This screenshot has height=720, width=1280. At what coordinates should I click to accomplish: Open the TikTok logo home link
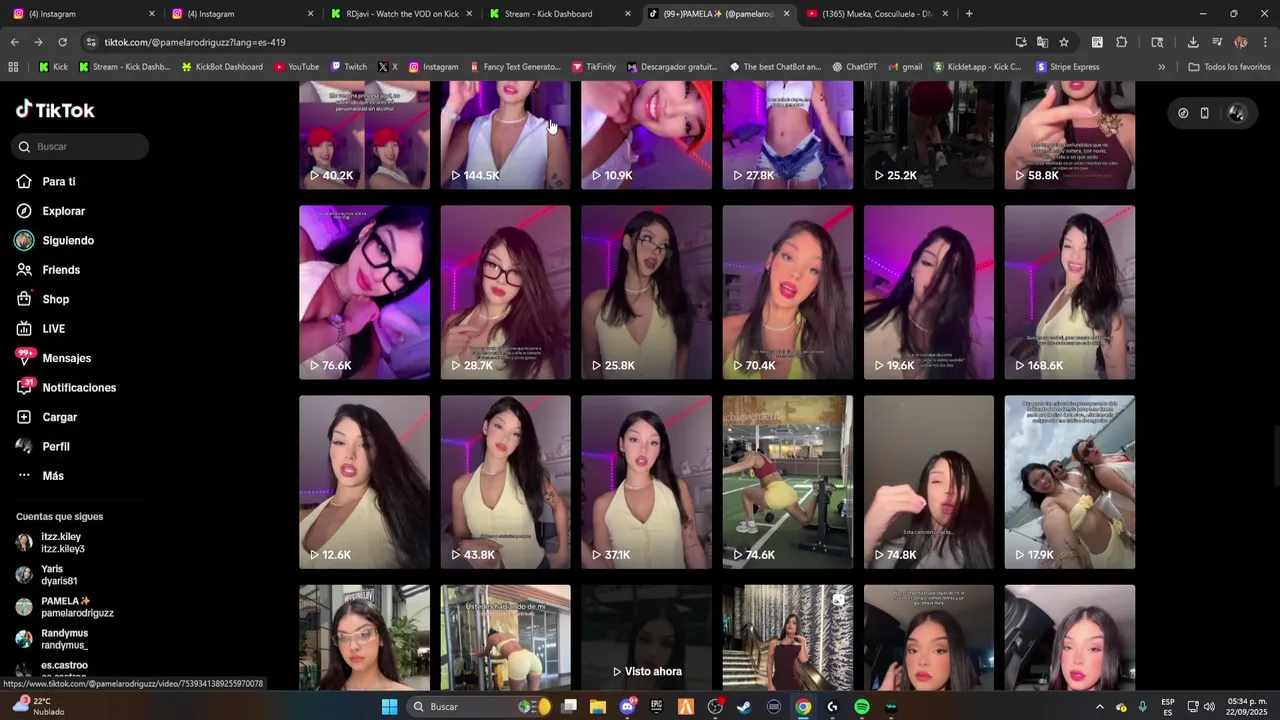click(55, 110)
